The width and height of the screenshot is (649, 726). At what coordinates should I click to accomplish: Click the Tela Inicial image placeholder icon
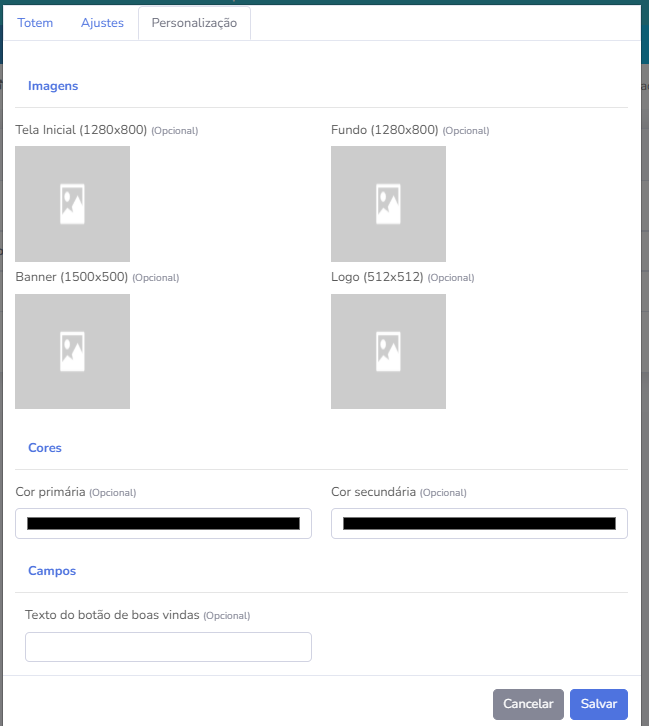coord(72,204)
